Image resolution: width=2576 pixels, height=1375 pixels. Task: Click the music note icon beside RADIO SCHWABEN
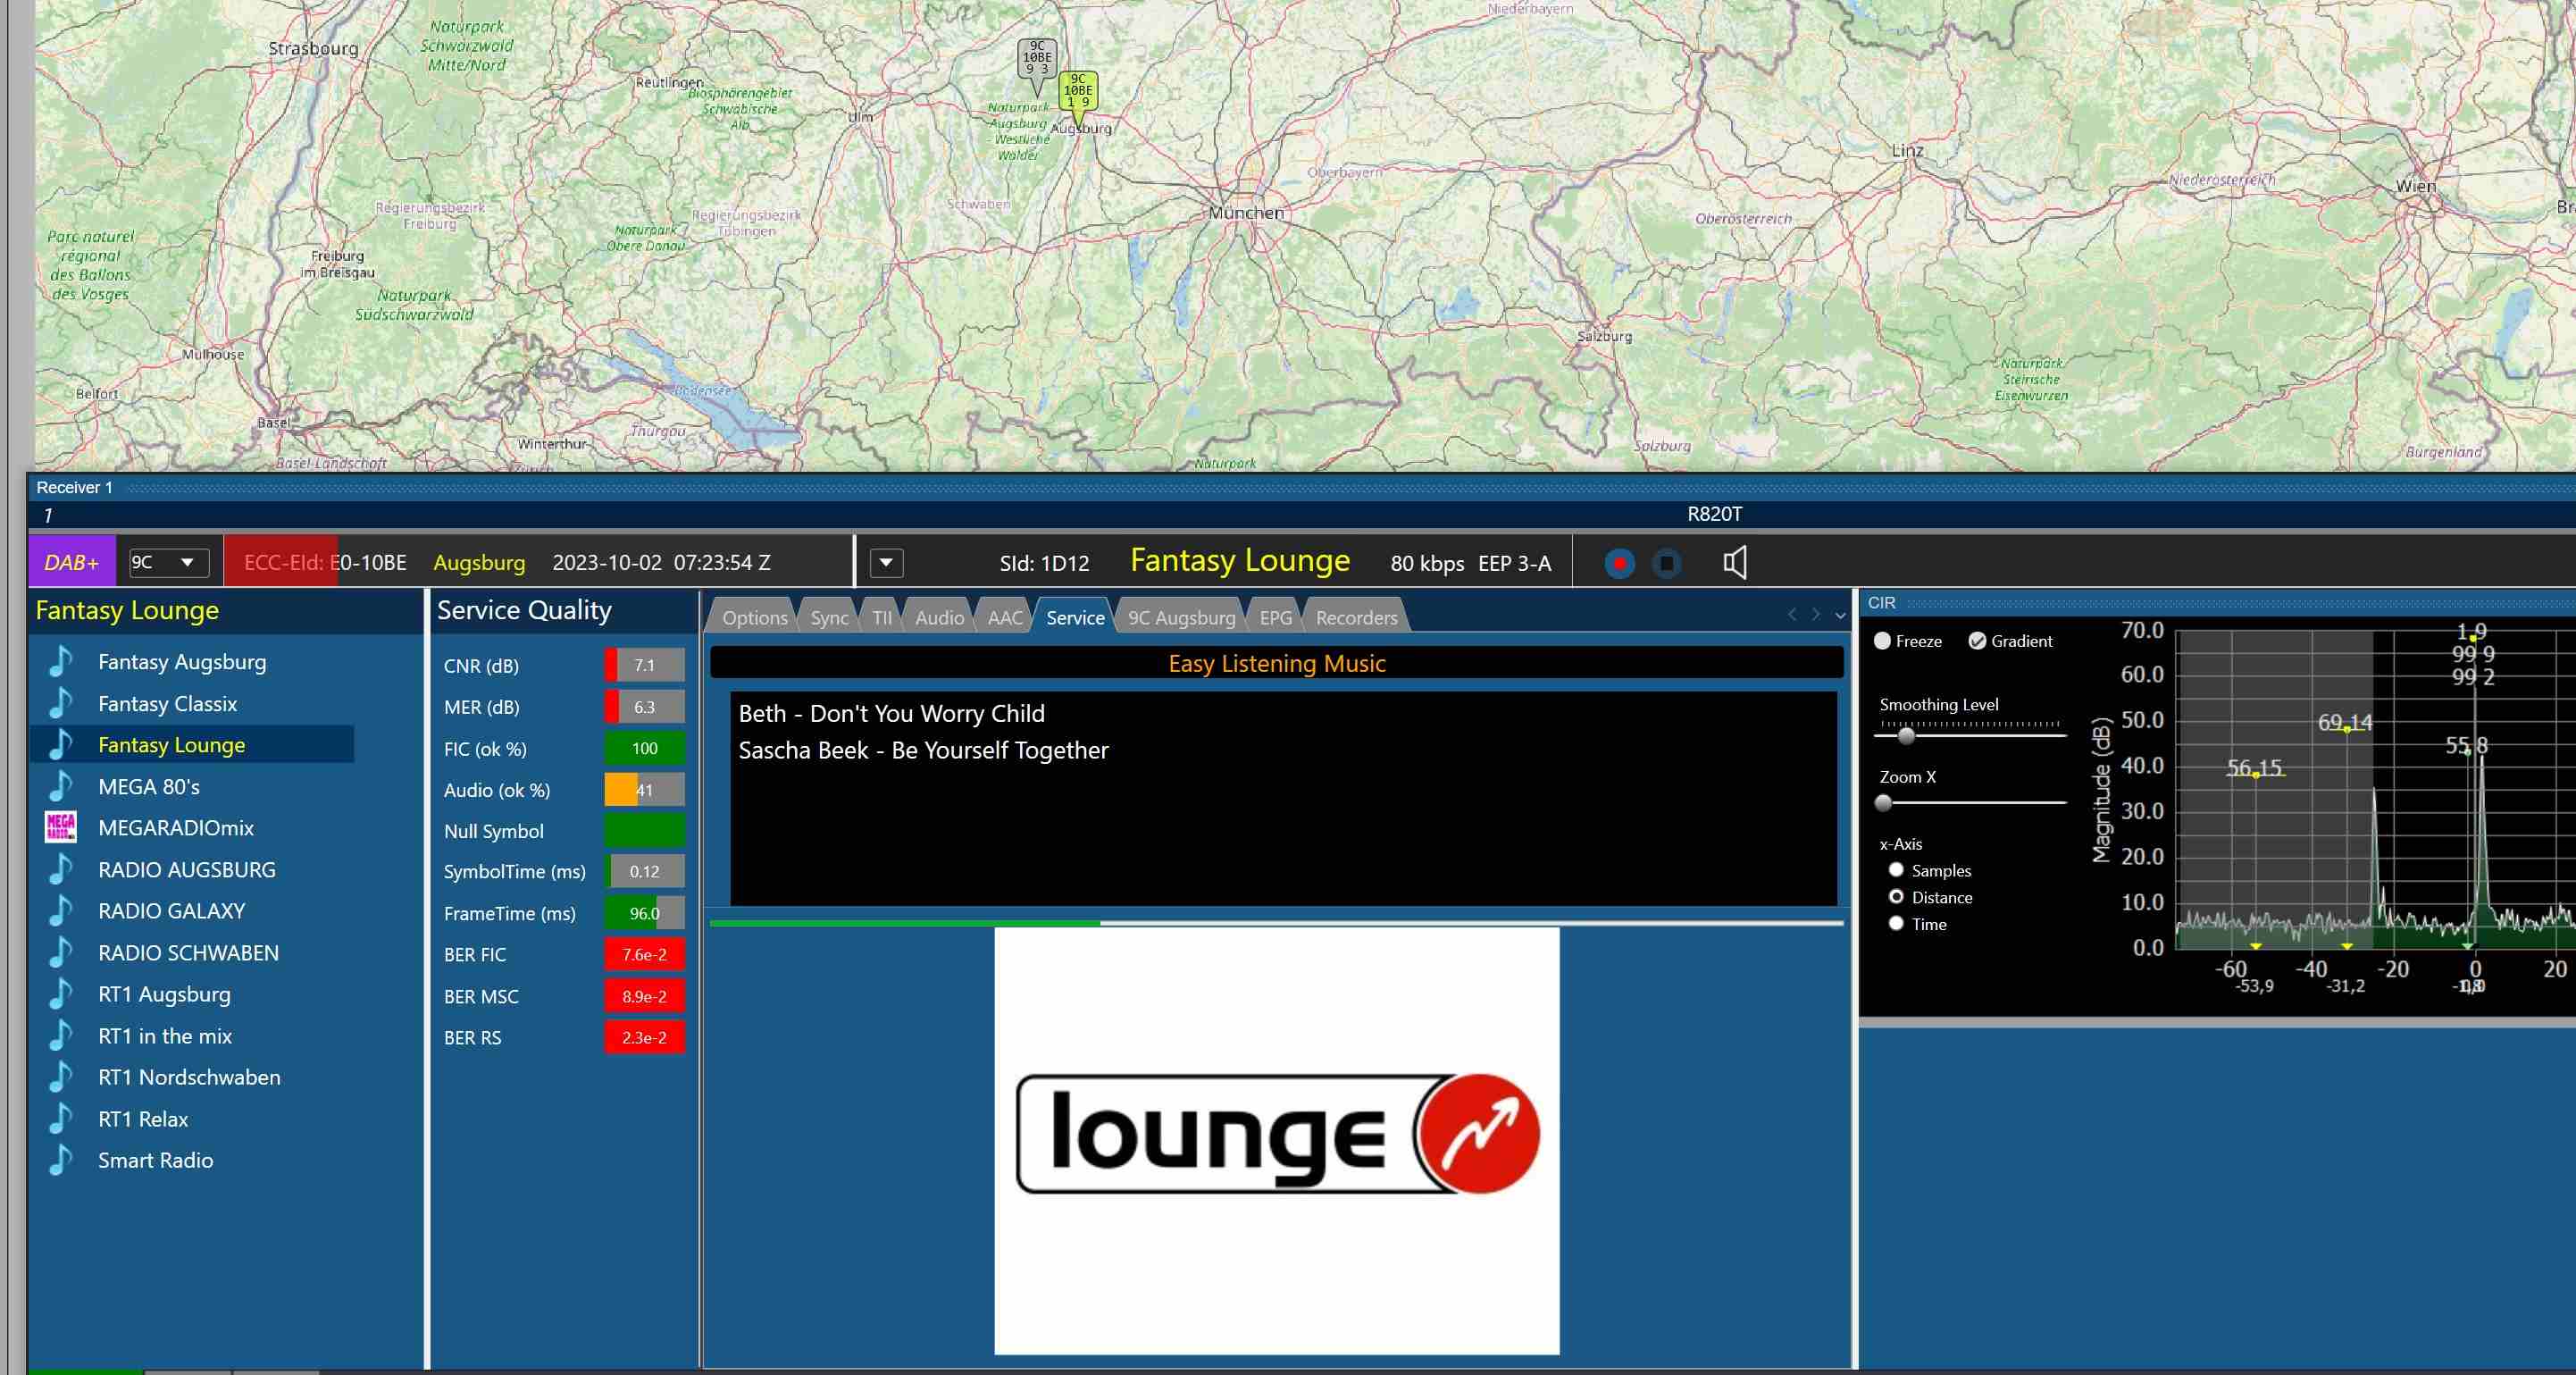click(61, 953)
